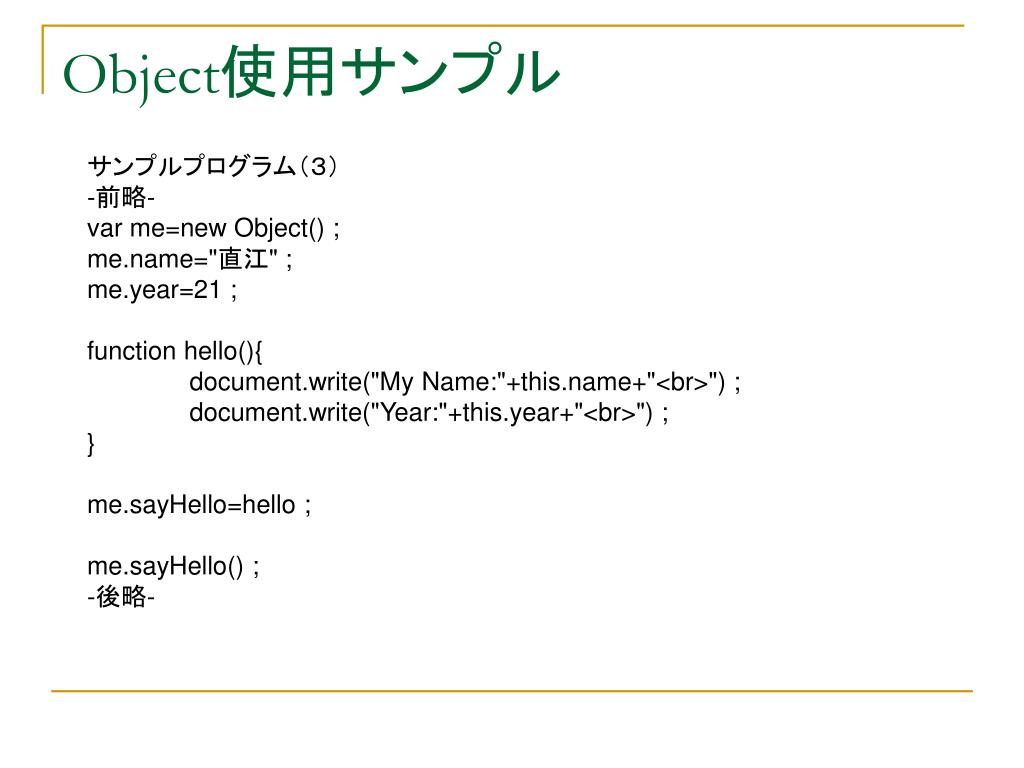1024x768 pixels.
Task: Click the -後略- line
Action: click(x=121, y=597)
